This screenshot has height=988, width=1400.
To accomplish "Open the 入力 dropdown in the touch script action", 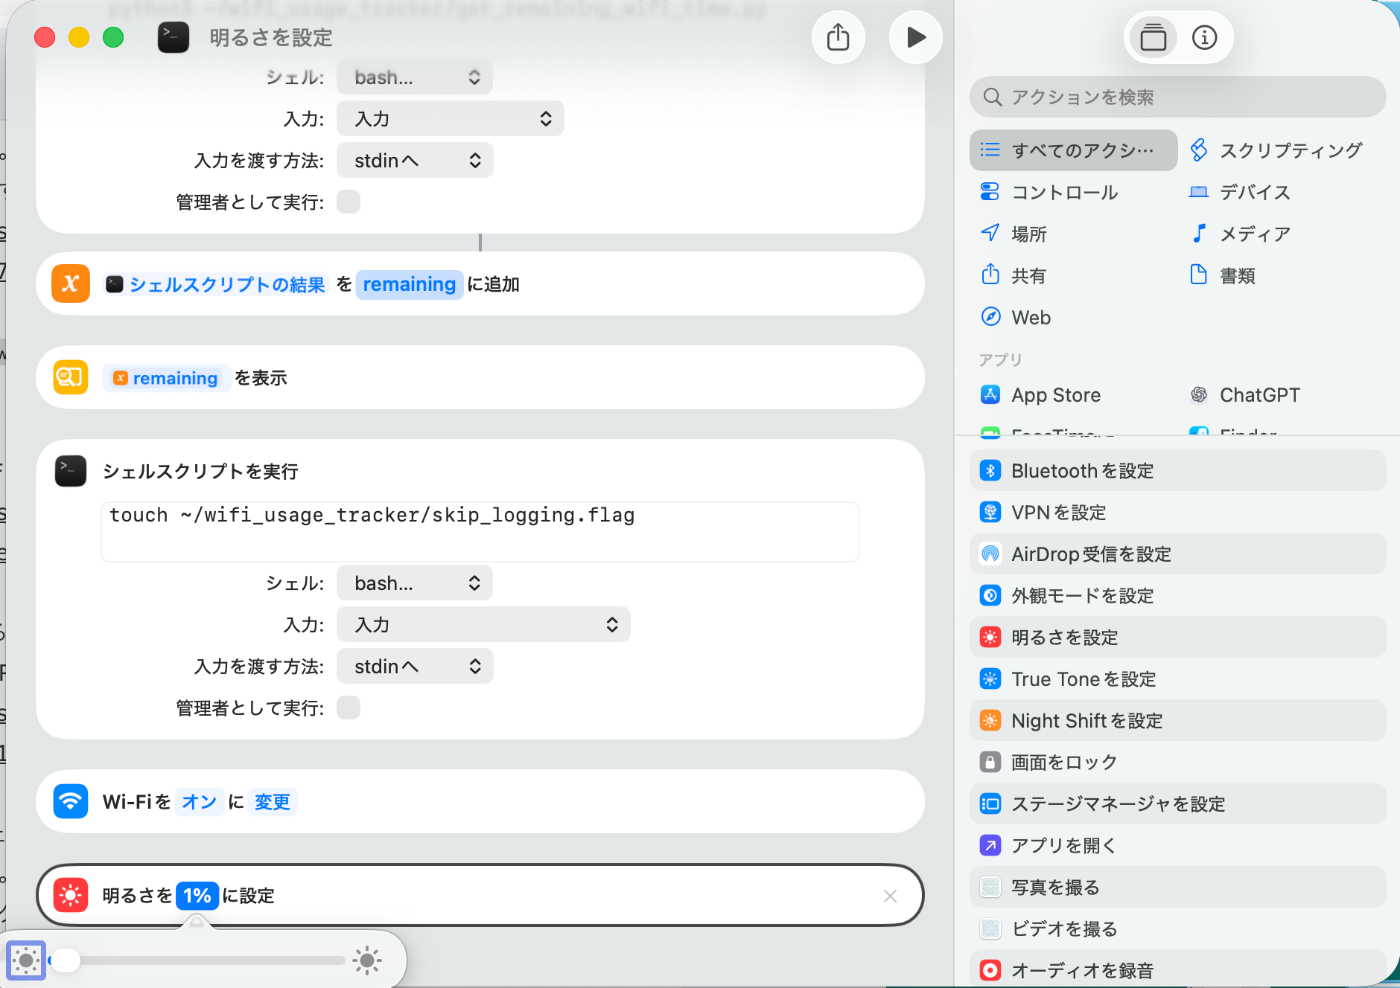I will 483,625.
